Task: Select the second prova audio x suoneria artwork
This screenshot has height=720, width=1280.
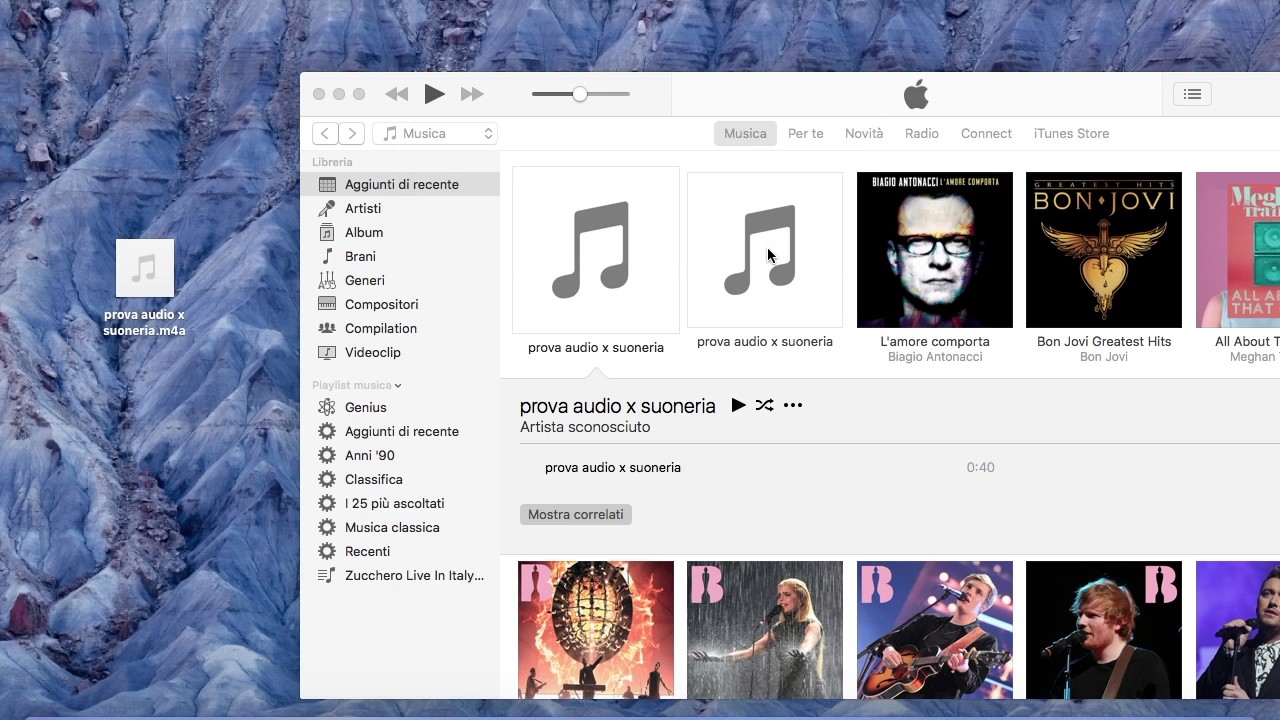Action: pyautogui.click(x=765, y=250)
